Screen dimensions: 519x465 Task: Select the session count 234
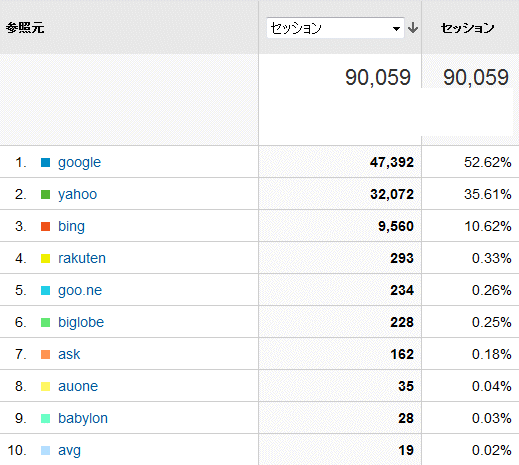[x=402, y=291]
